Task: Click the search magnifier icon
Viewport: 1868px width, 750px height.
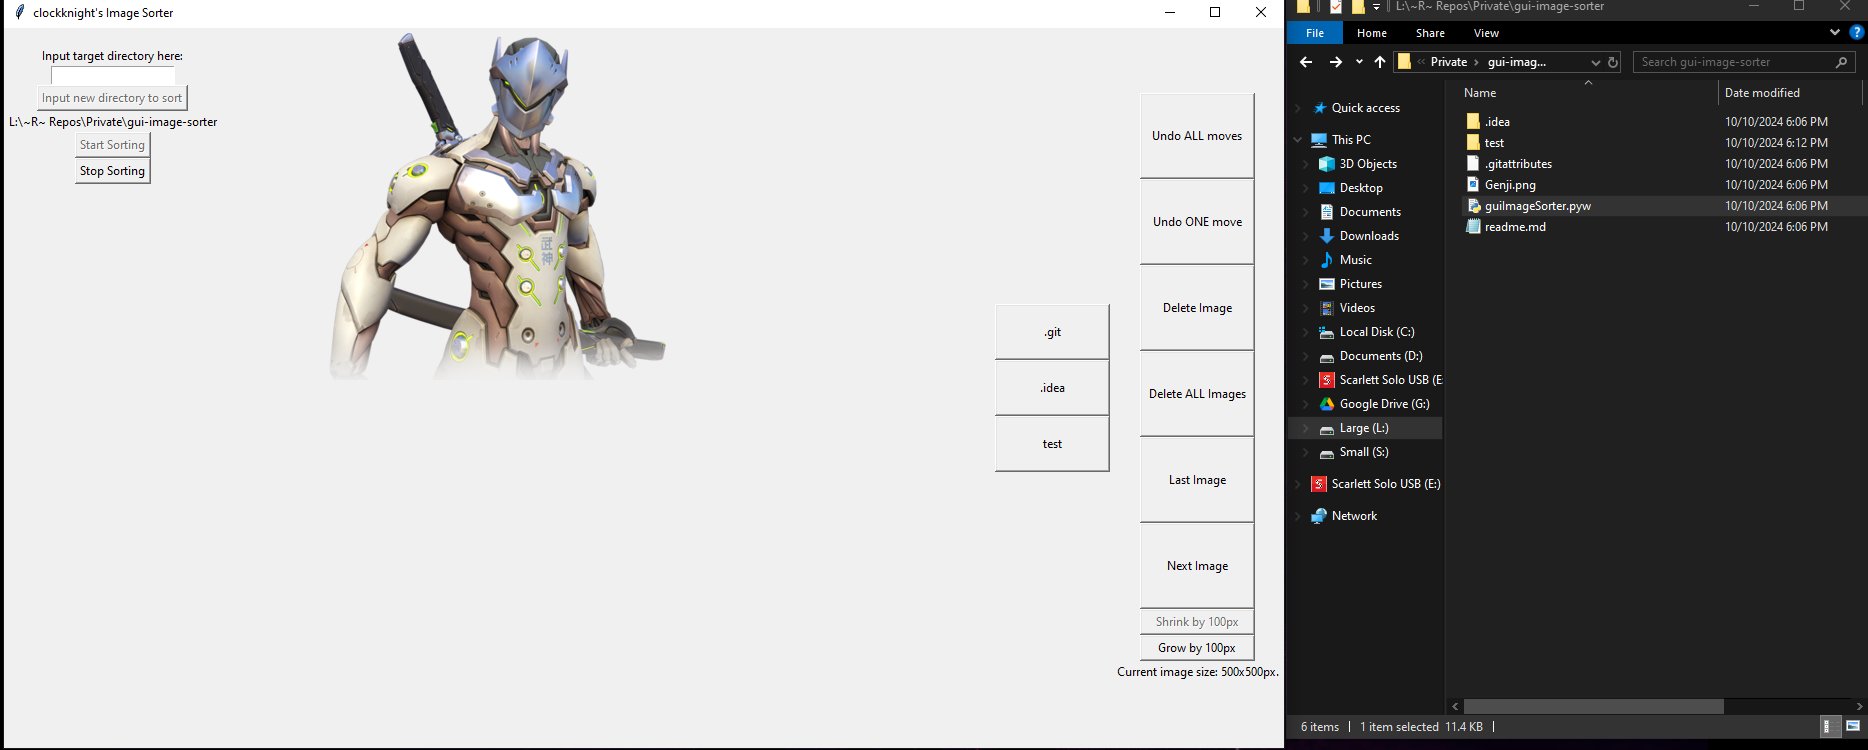Action: (1841, 62)
